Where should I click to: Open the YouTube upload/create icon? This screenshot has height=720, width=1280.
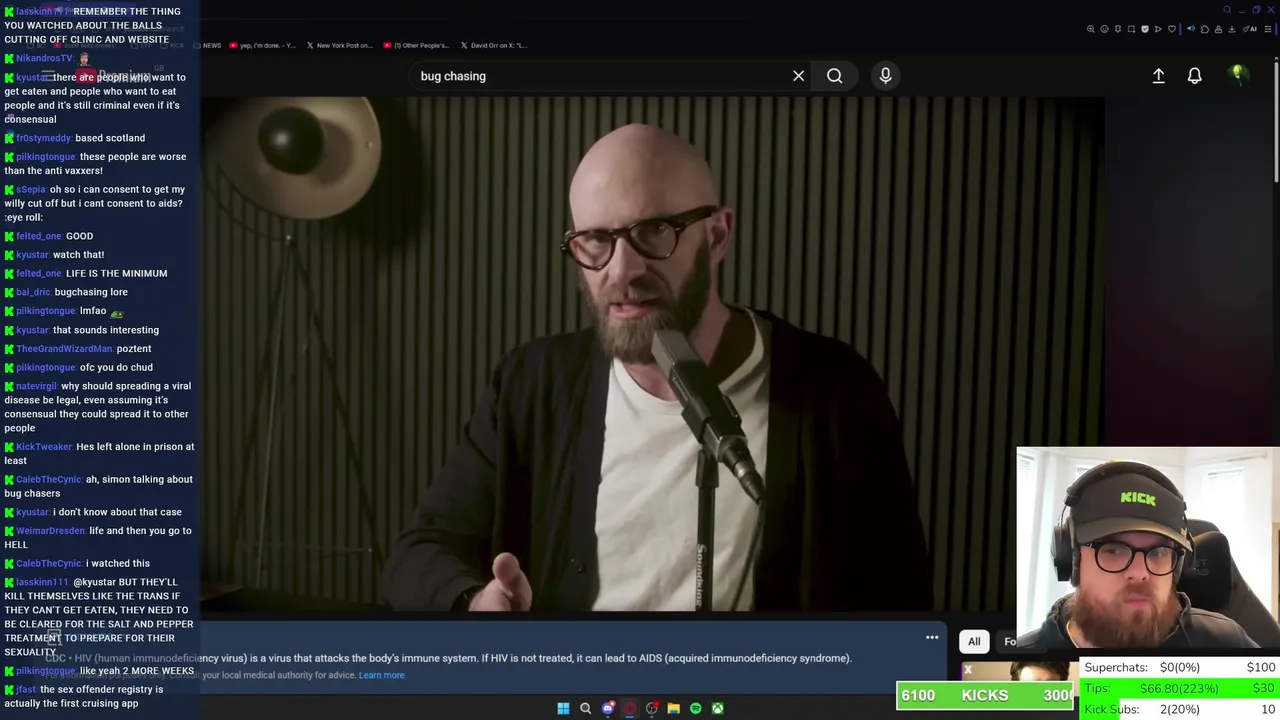click(1158, 76)
